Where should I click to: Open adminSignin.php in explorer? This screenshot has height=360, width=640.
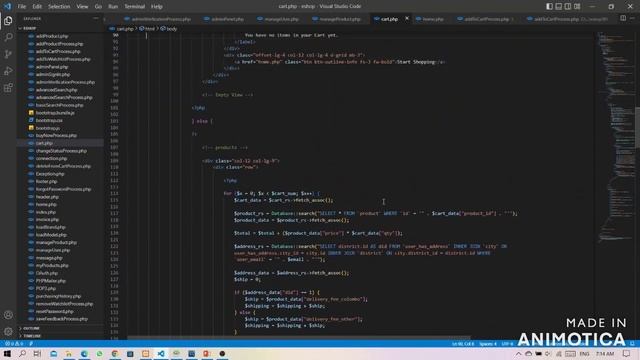tap(53, 74)
